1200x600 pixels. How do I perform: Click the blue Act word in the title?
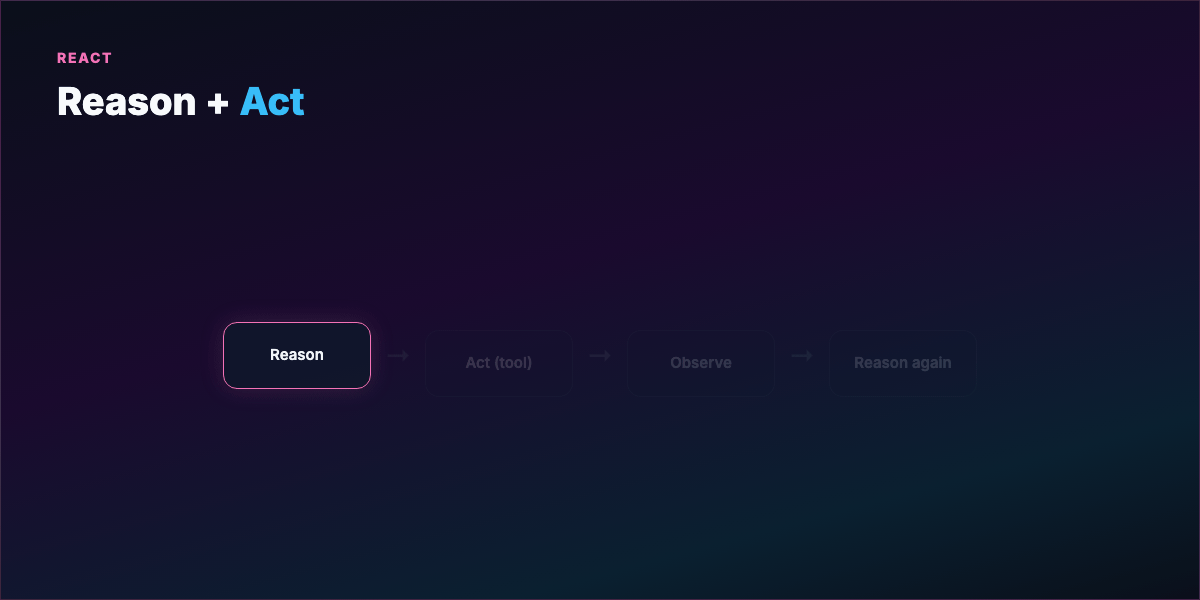pos(272,102)
